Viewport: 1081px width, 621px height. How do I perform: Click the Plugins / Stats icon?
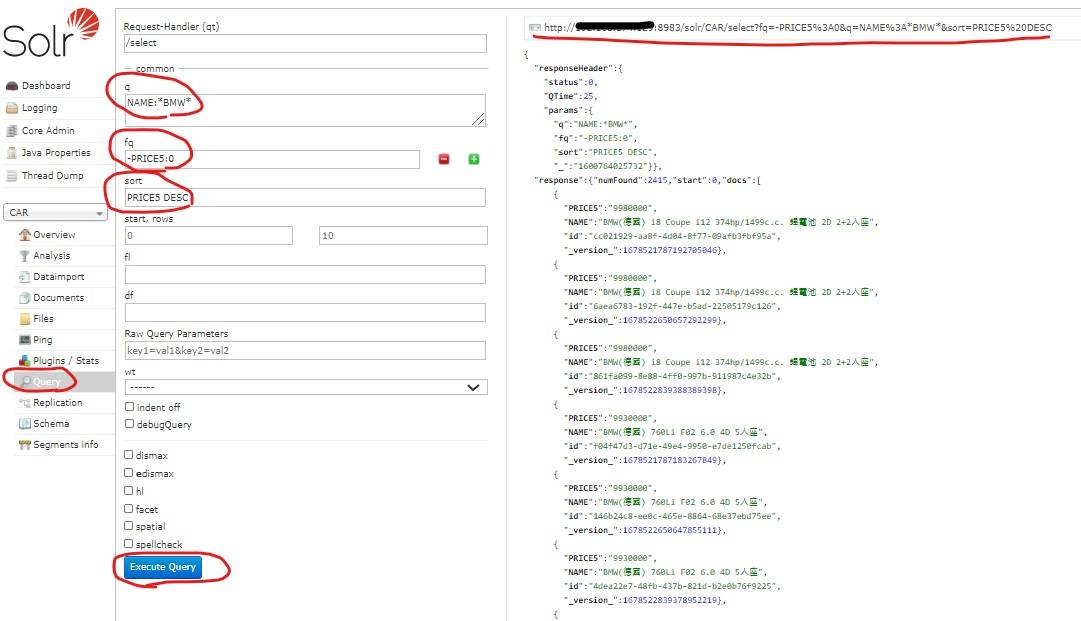pos(25,361)
